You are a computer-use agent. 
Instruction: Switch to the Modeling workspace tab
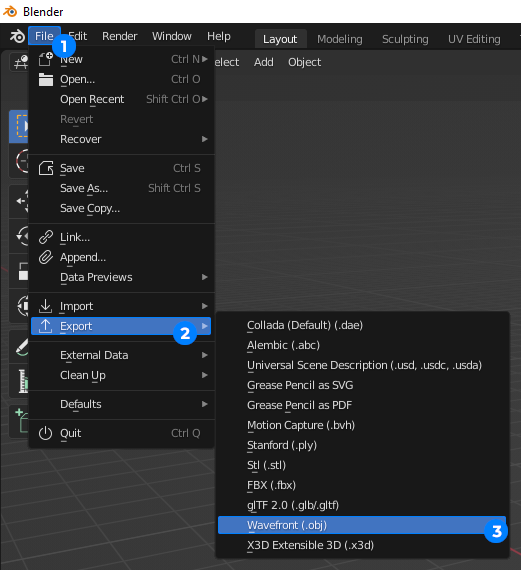pos(340,39)
